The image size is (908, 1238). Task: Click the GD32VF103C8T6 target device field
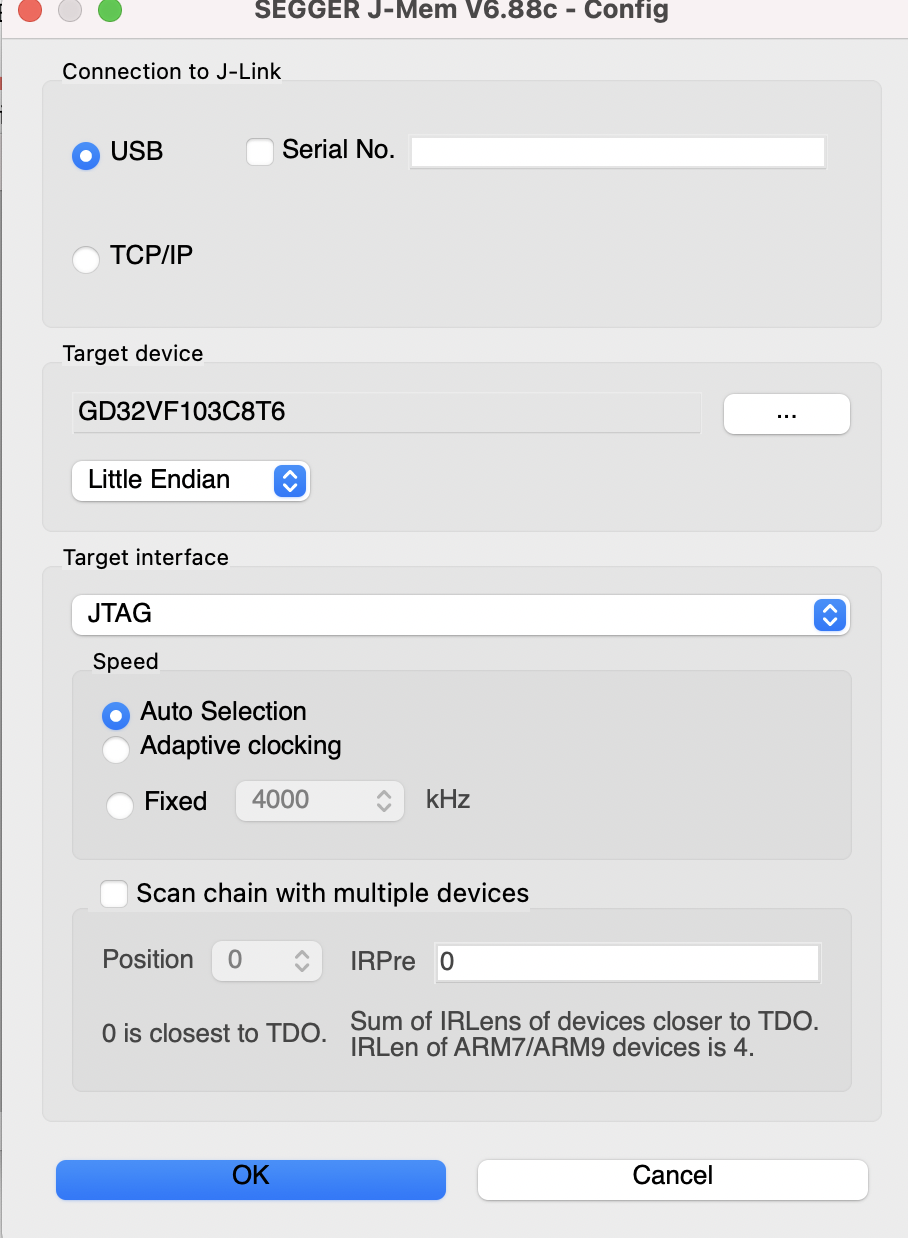pos(386,412)
